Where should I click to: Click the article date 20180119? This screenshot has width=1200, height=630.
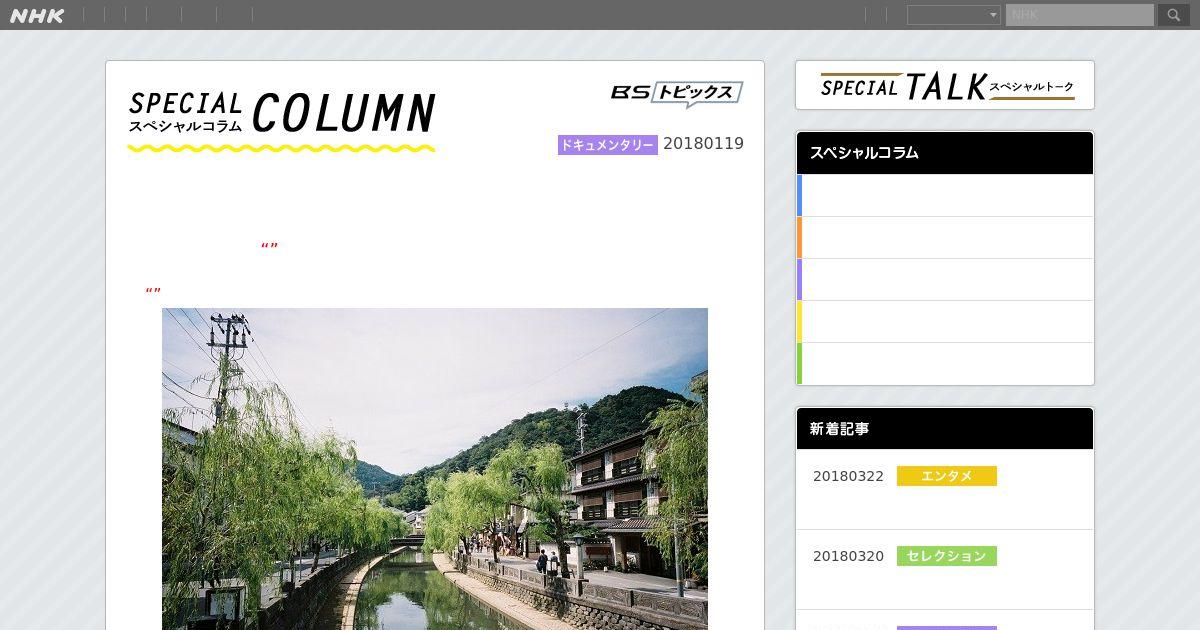point(704,144)
